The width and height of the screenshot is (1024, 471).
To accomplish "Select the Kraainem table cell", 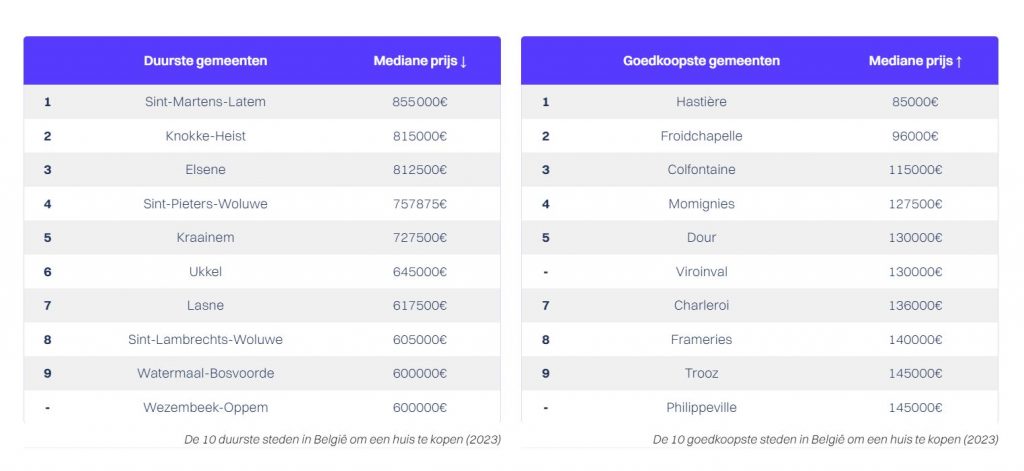I will click(x=205, y=238).
